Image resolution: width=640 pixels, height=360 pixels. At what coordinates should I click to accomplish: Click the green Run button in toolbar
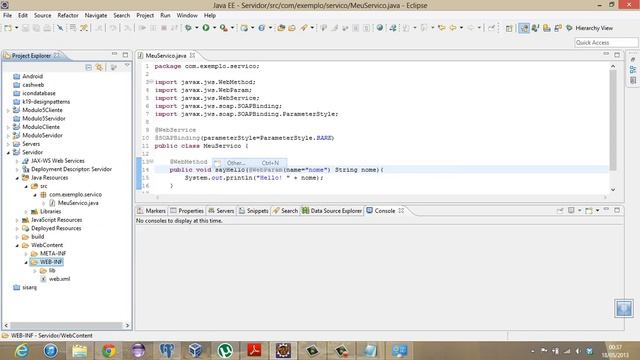point(206,28)
